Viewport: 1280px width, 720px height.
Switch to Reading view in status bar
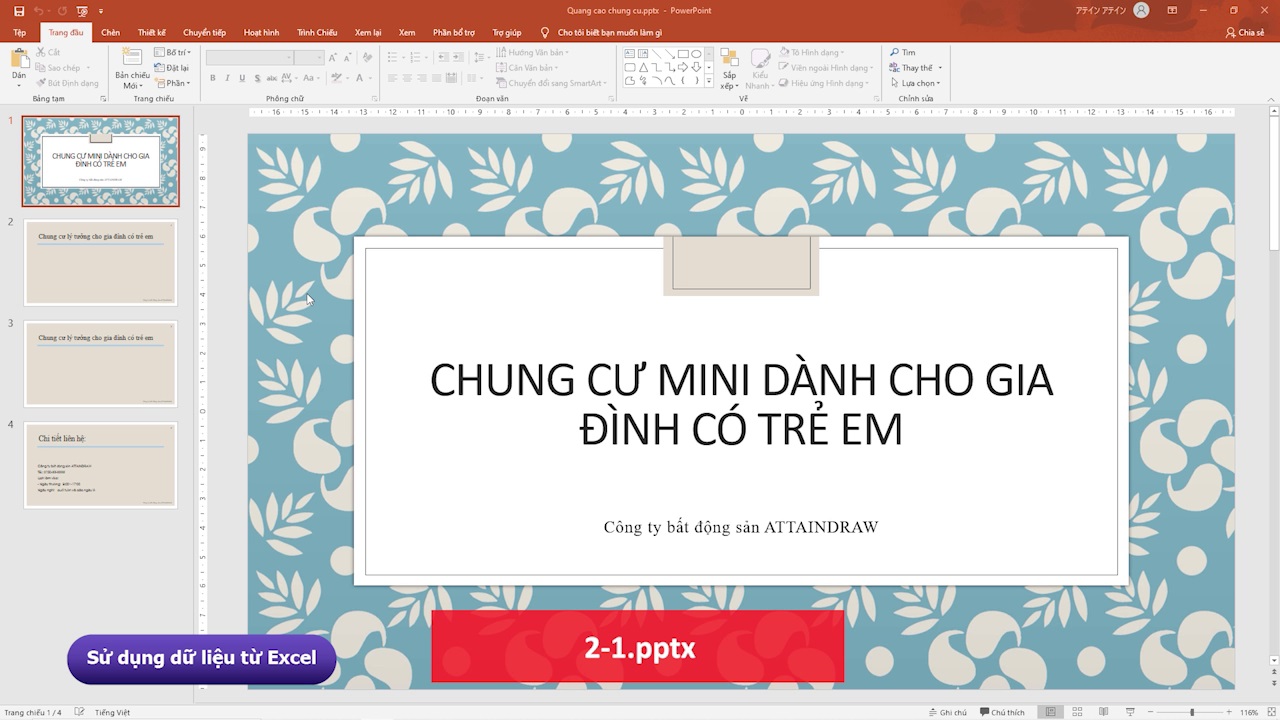pyautogui.click(x=1103, y=712)
